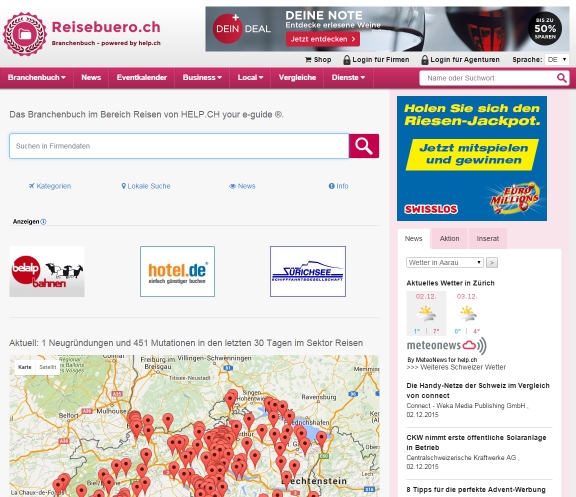Click the info icon next to Anzeigen
The height and width of the screenshot is (497, 576).
point(43,222)
